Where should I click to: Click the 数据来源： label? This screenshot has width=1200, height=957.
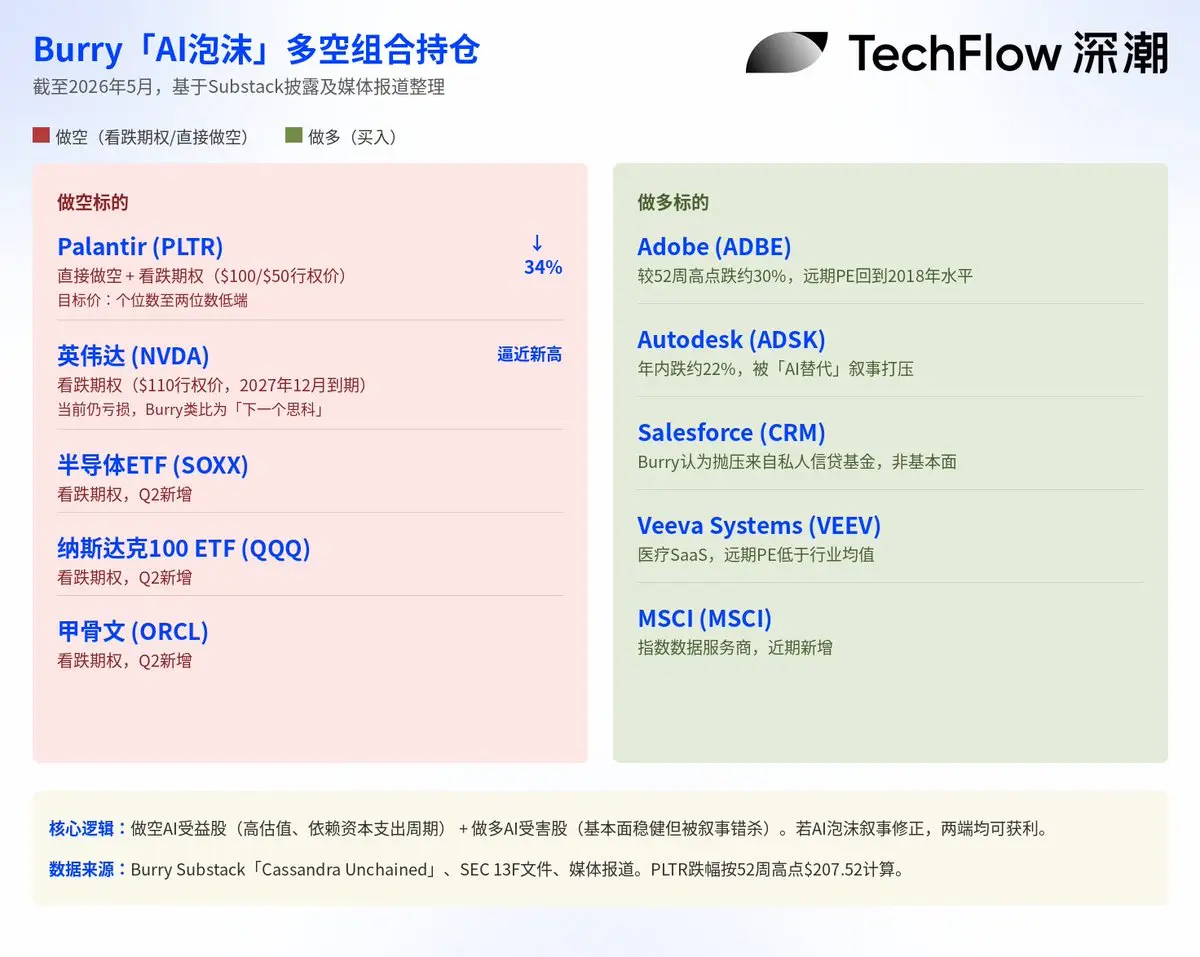coord(89,870)
